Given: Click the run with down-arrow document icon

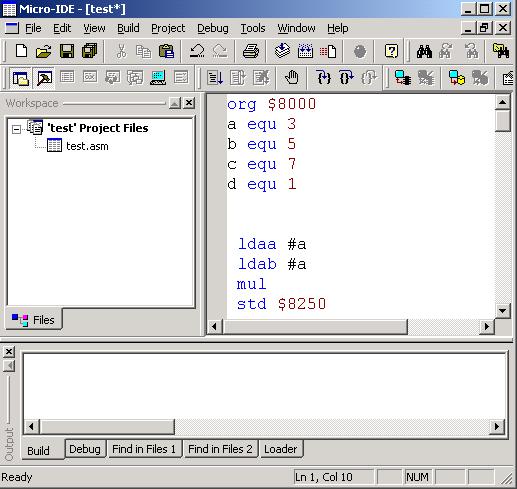Looking at the screenshot, I should [x=215, y=78].
